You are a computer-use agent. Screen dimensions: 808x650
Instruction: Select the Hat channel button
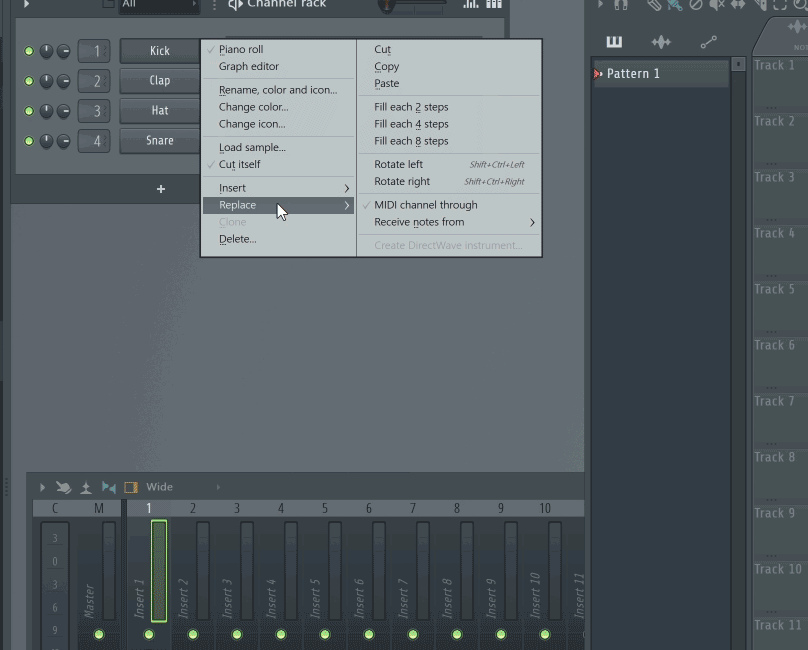(160, 110)
